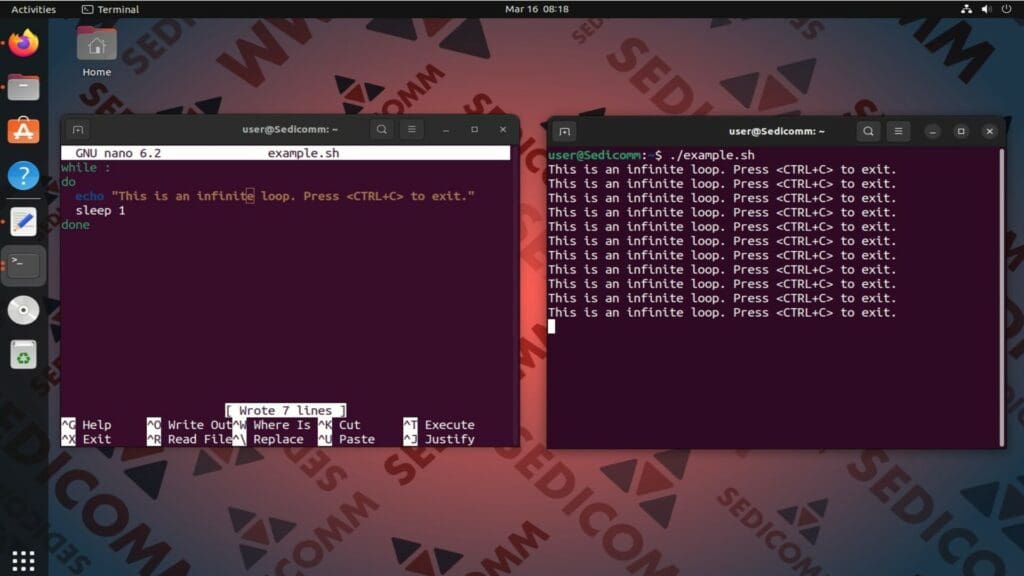The width and height of the screenshot is (1024, 576).
Task: Launch Ubuntu Software from the dock
Action: [x=24, y=131]
